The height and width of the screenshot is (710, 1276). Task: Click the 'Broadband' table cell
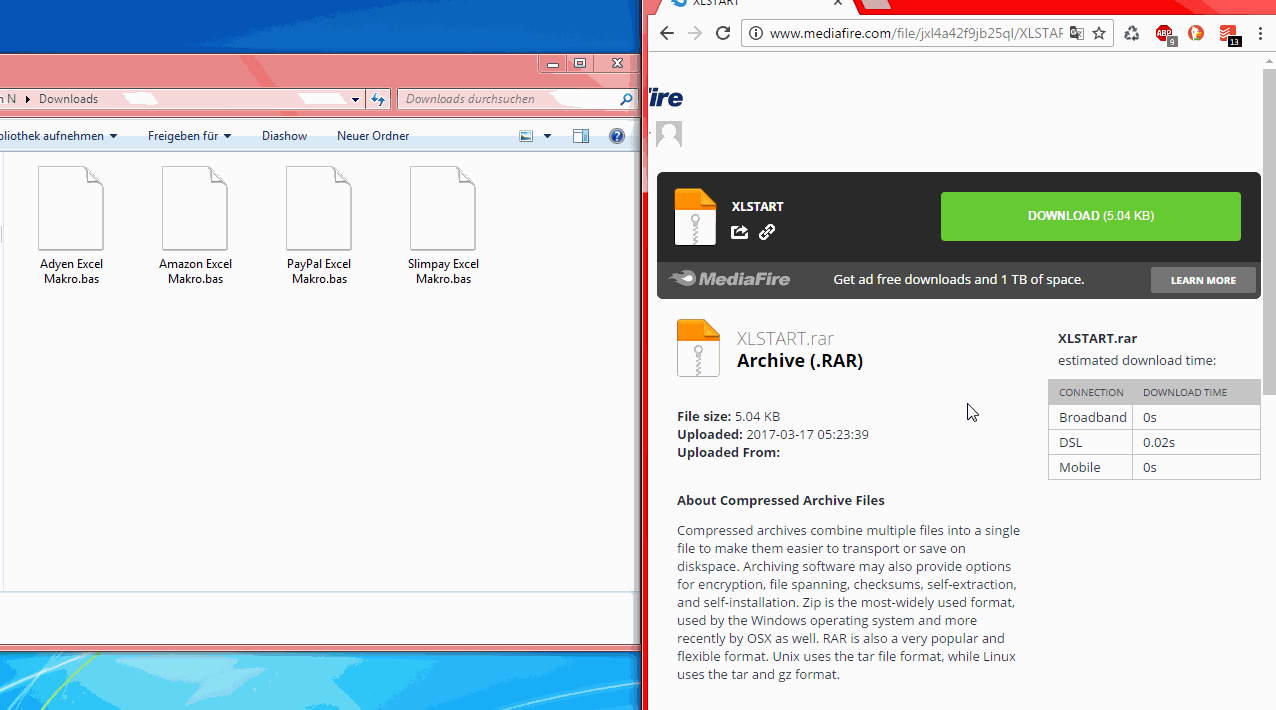coord(1091,417)
